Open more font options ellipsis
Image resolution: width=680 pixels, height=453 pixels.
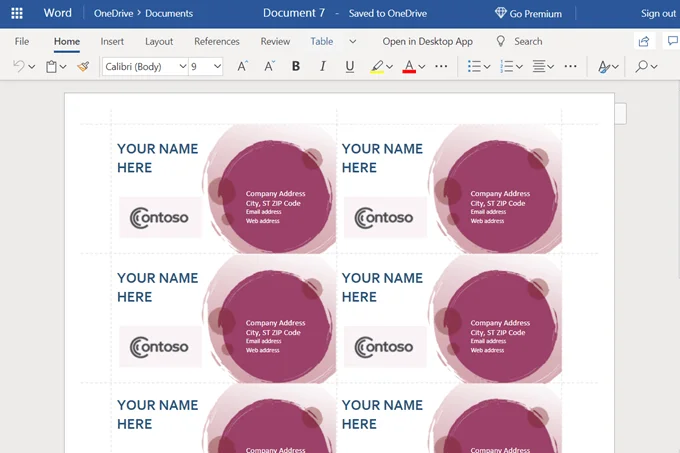pyautogui.click(x=441, y=66)
